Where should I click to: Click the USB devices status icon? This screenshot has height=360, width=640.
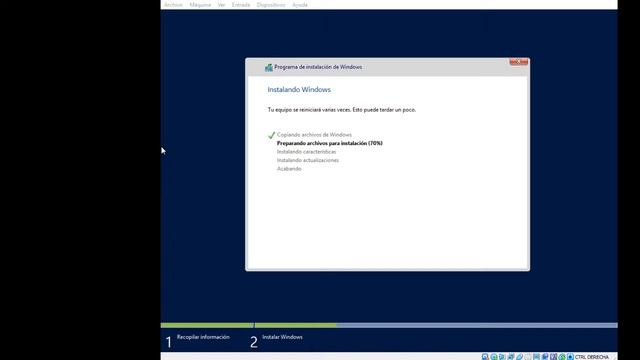(519, 357)
